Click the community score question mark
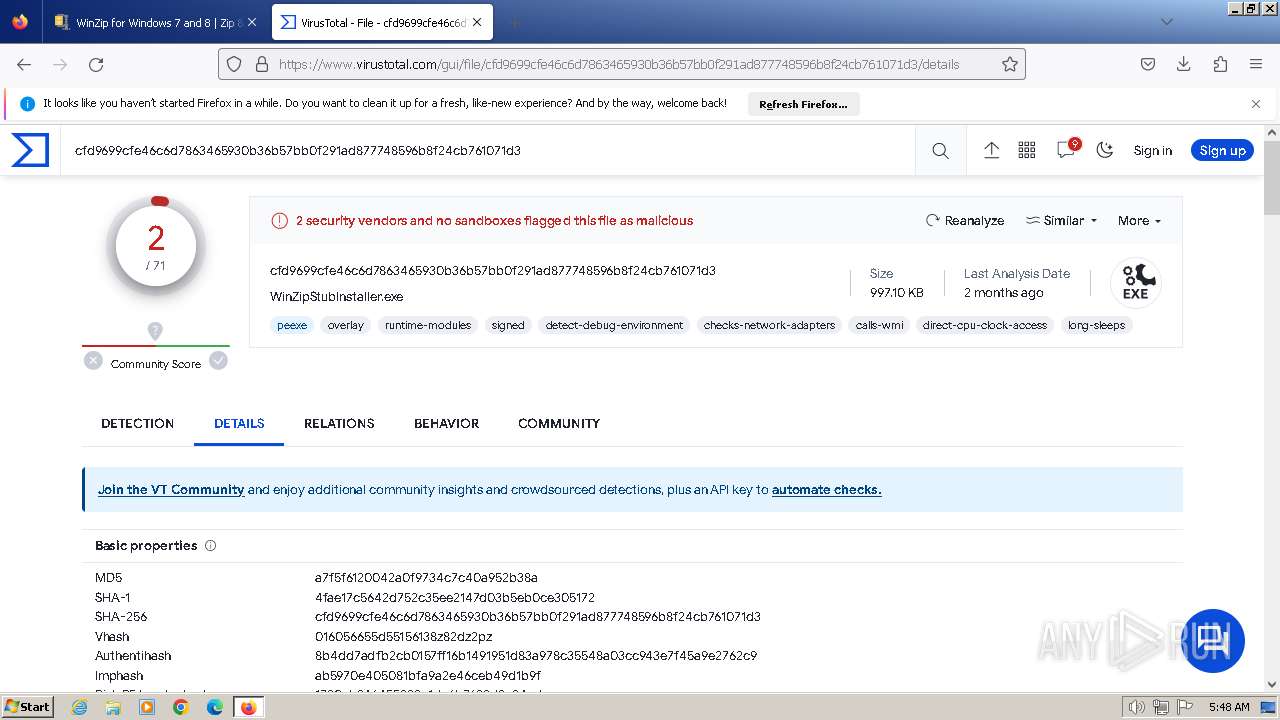The image size is (1280, 720). (155, 331)
